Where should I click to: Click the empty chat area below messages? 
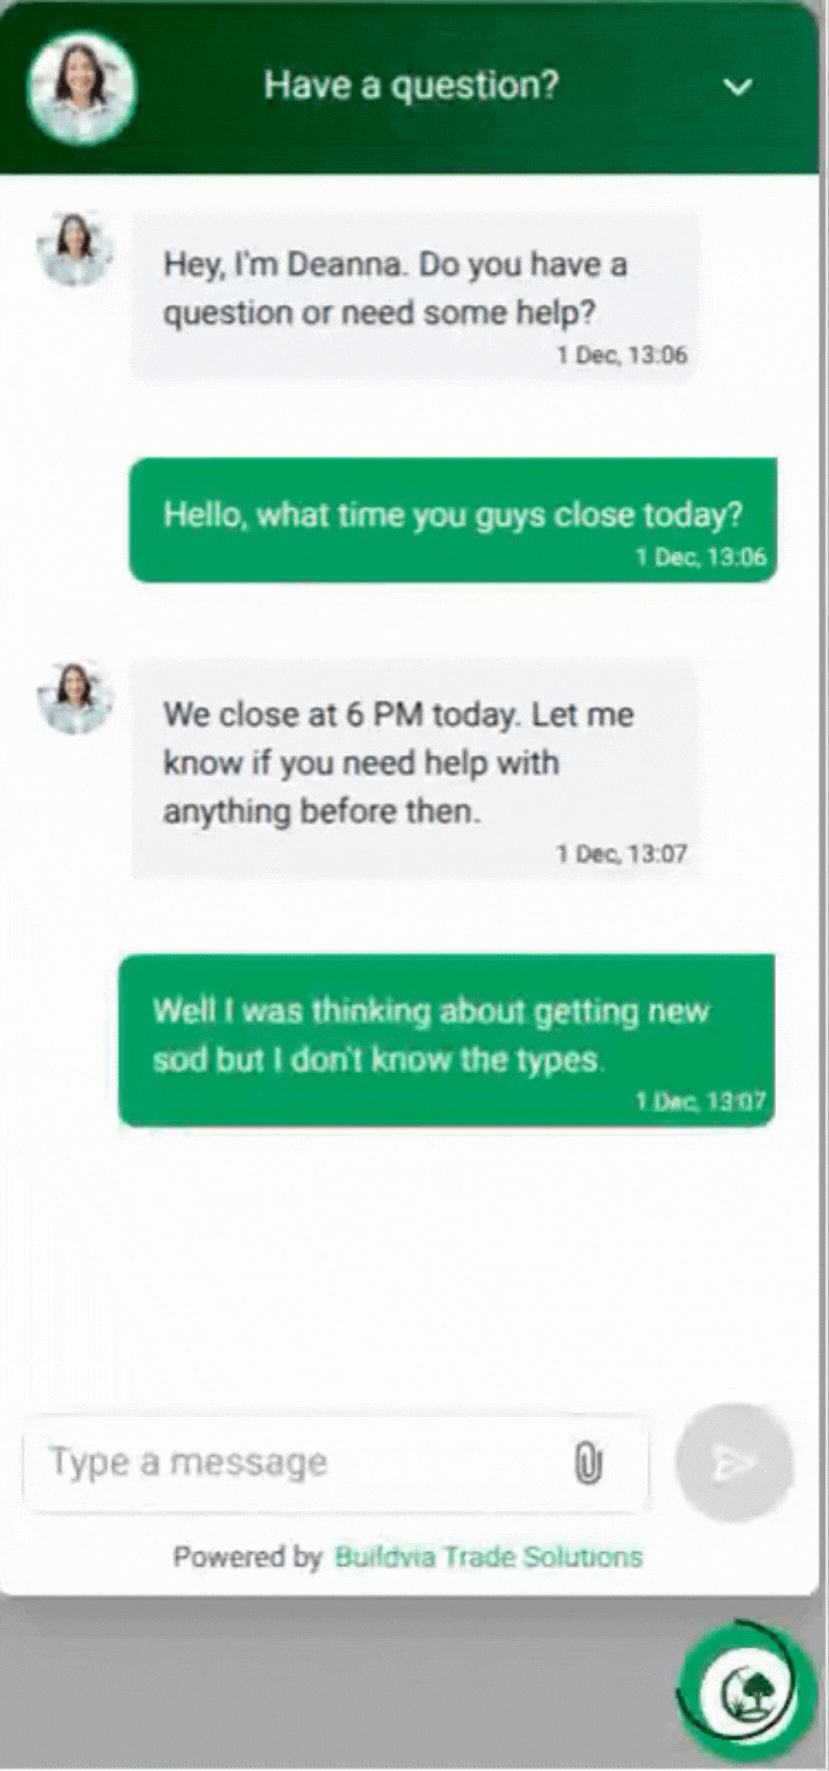pos(410,1265)
